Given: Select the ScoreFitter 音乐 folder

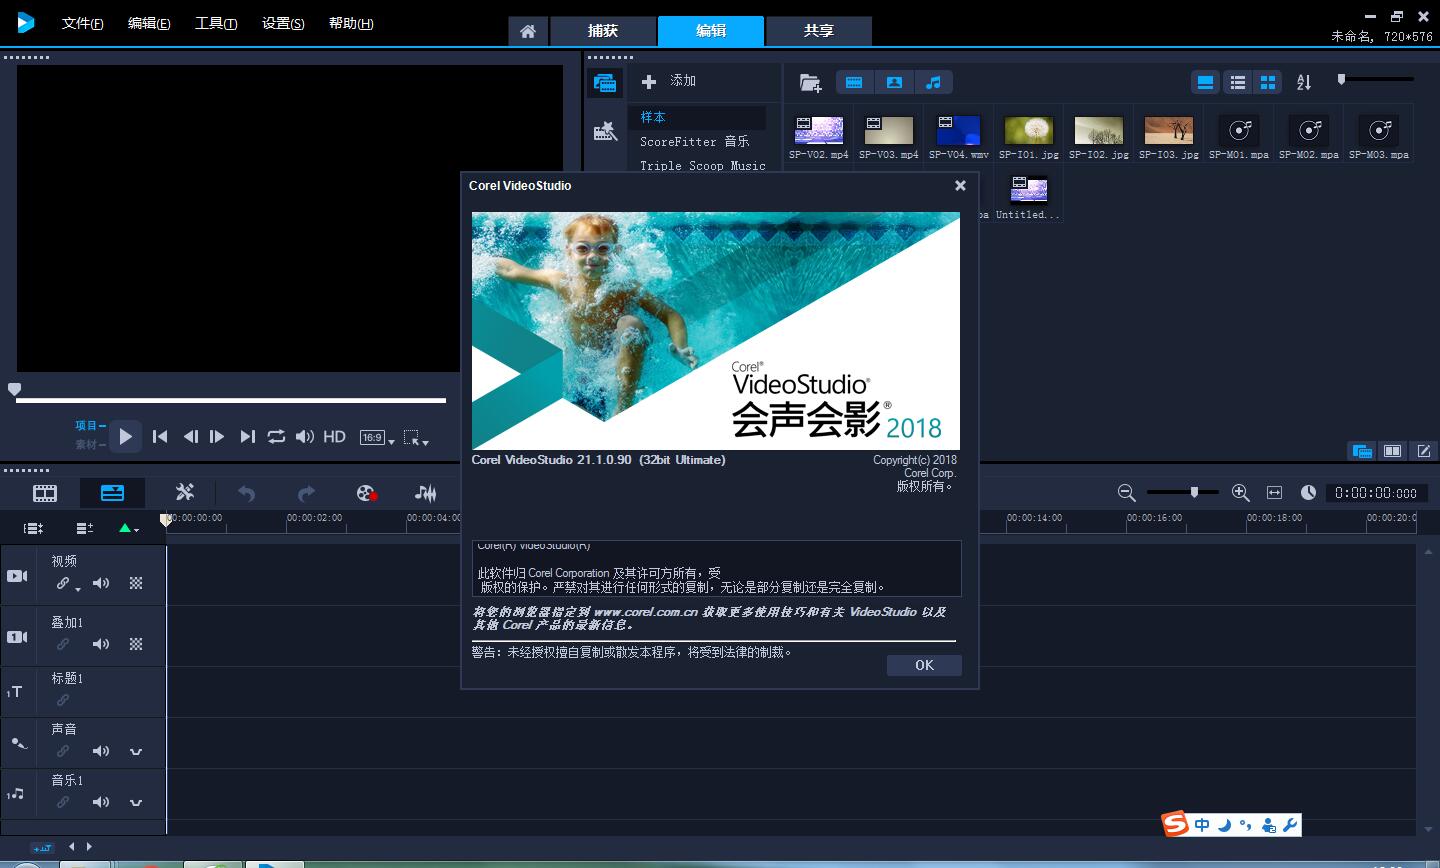Looking at the screenshot, I should point(697,141).
